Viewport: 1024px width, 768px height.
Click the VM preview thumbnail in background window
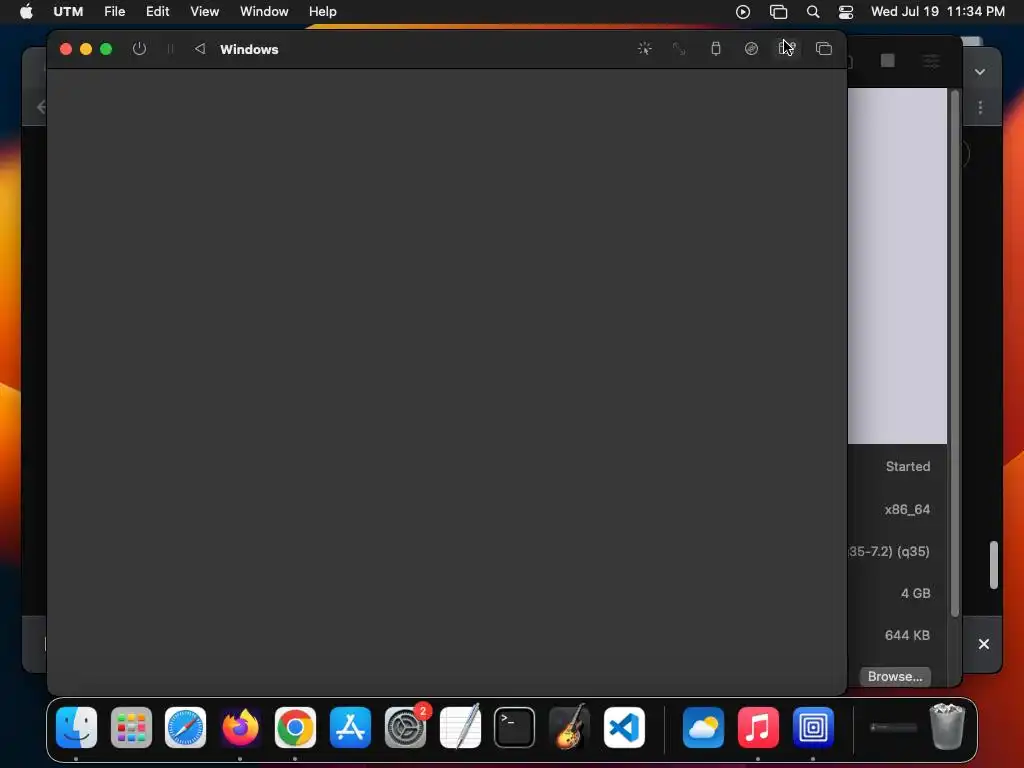pyautogui.click(x=897, y=266)
